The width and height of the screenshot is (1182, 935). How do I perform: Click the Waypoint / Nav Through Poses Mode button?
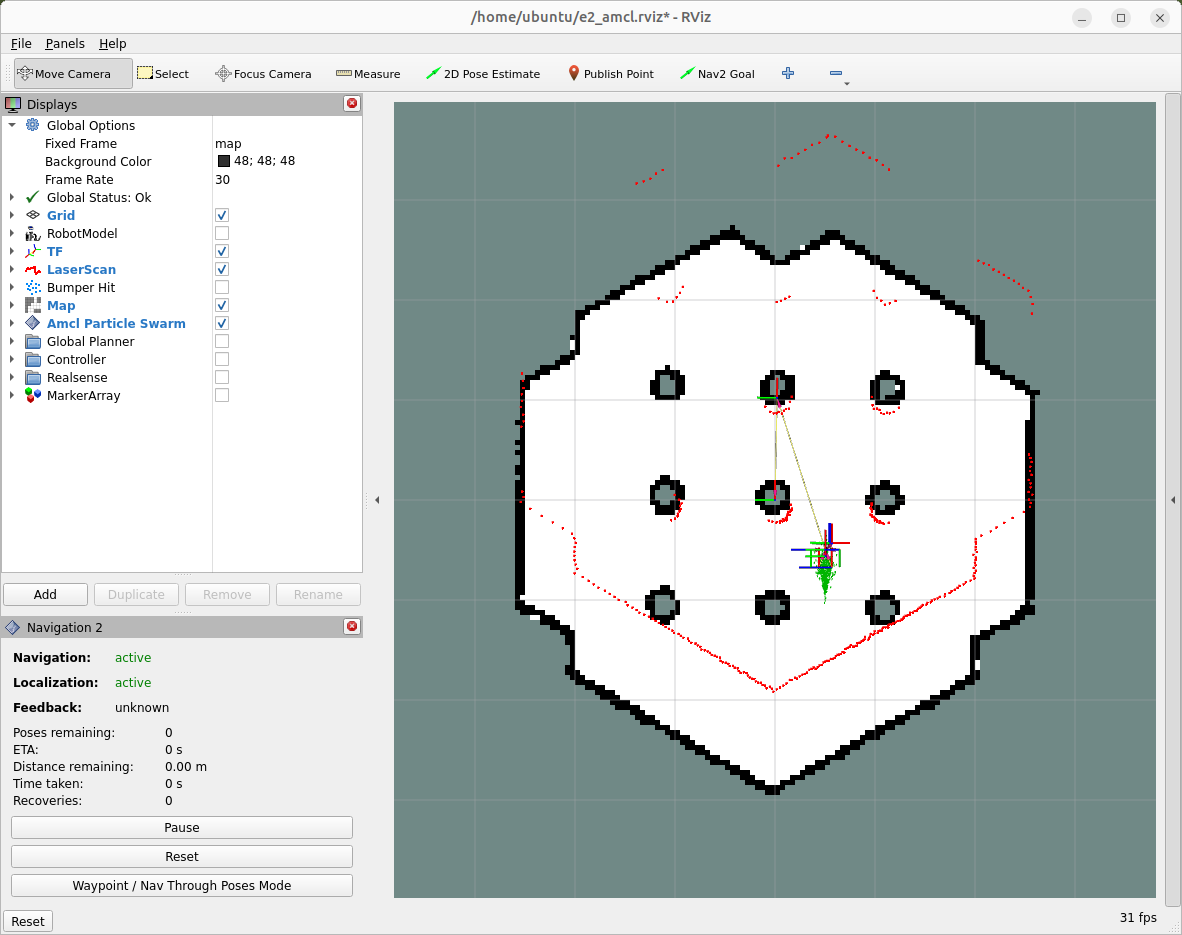tap(182, 885)
